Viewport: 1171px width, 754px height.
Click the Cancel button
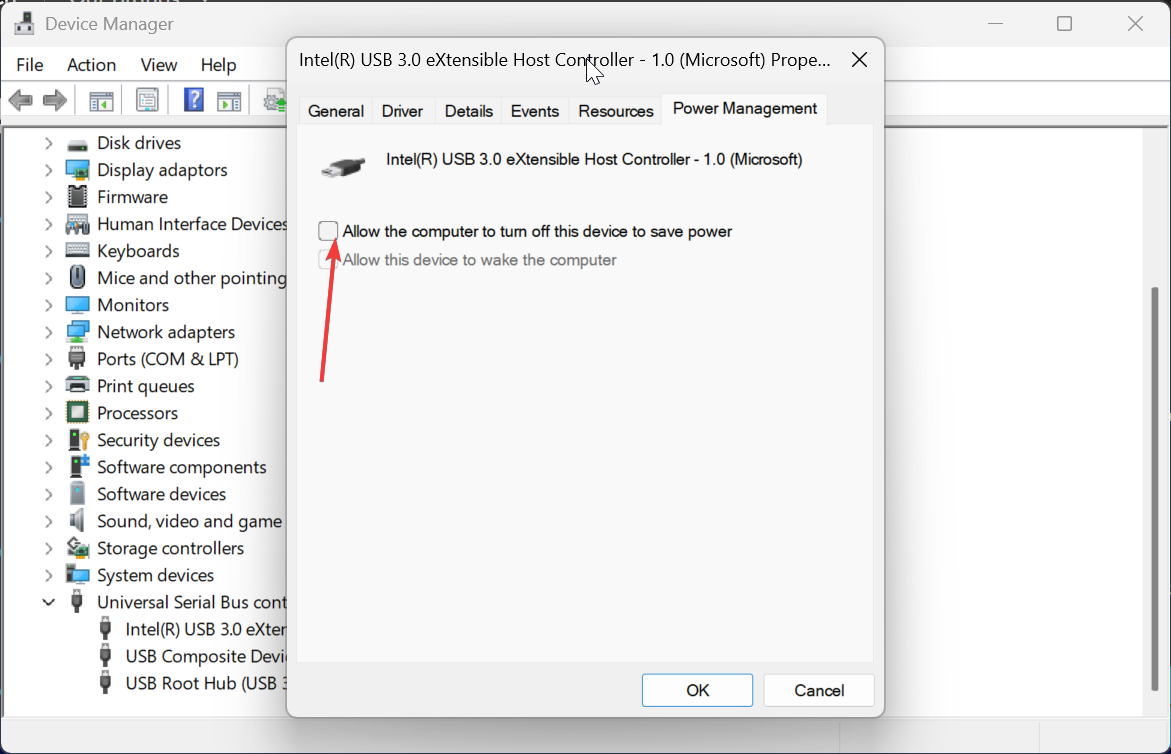819,691
